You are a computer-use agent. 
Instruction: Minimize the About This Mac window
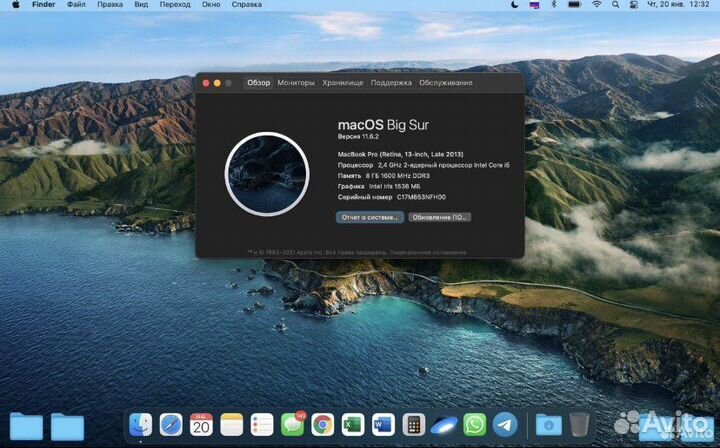coord(217,83)
